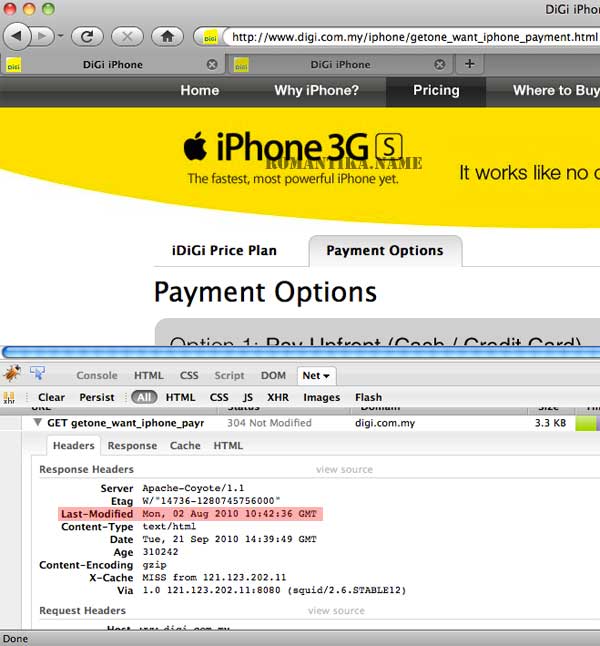
Task: Go to the browser Home page icon
Action: tap(167, 37)
